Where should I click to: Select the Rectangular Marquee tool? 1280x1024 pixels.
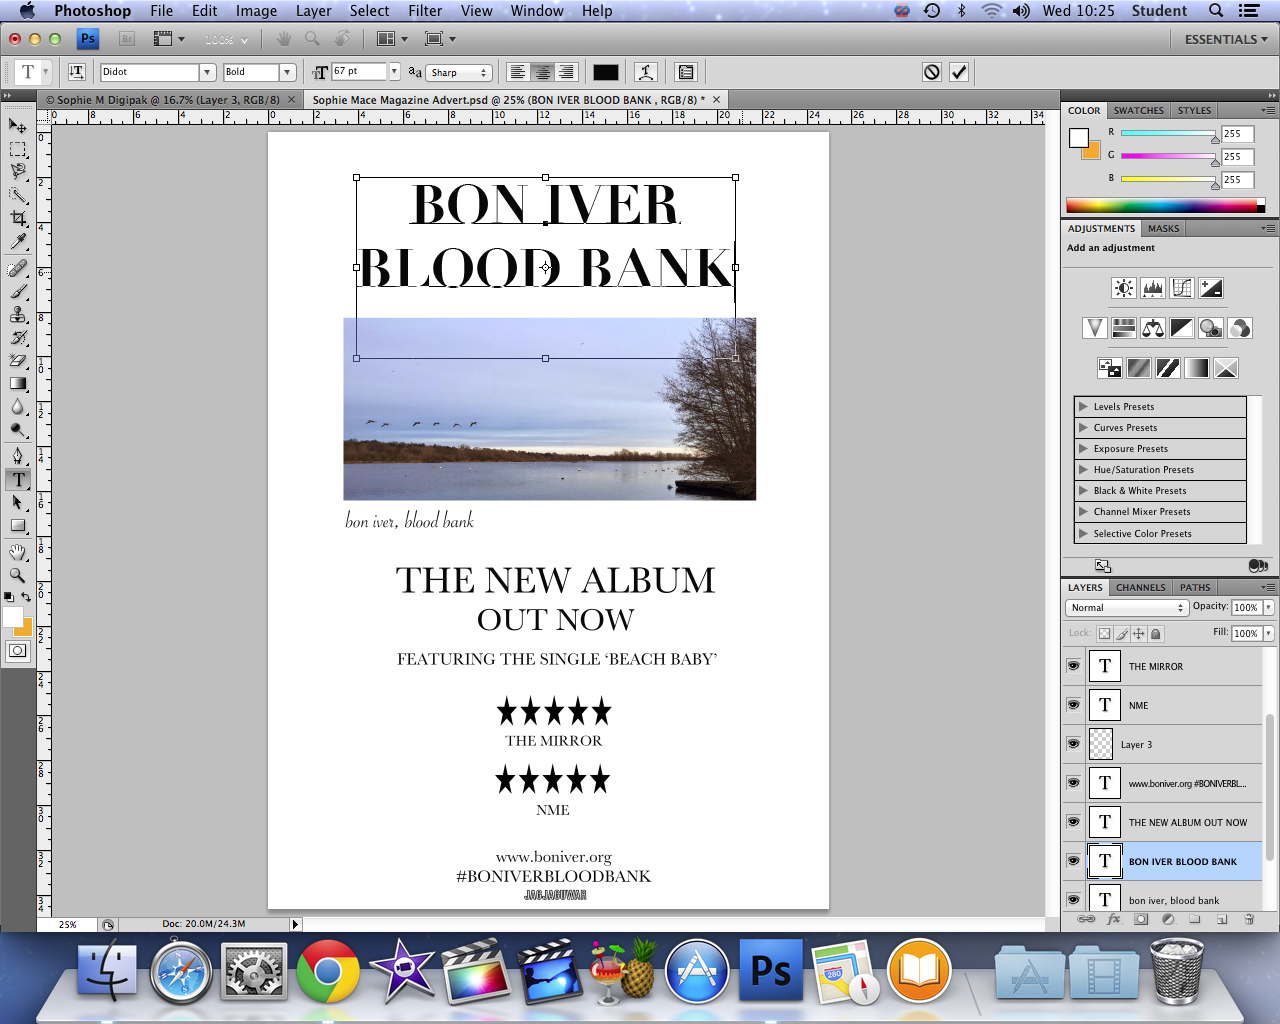pyautogui.click(x=18, y=150)
